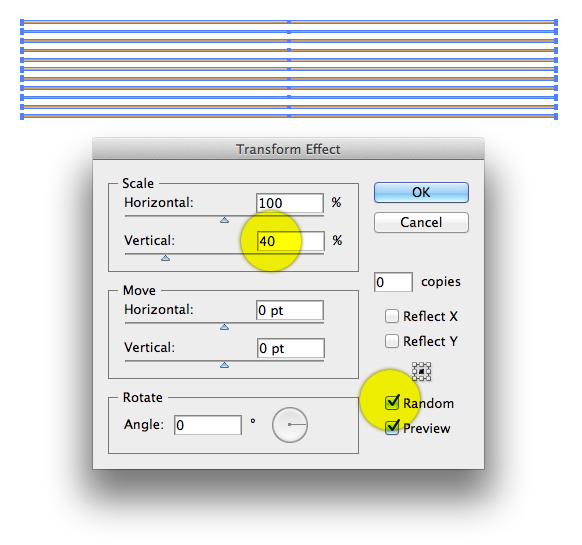
Task: Click the reference point locator icon
Action: tap(421, 371)
